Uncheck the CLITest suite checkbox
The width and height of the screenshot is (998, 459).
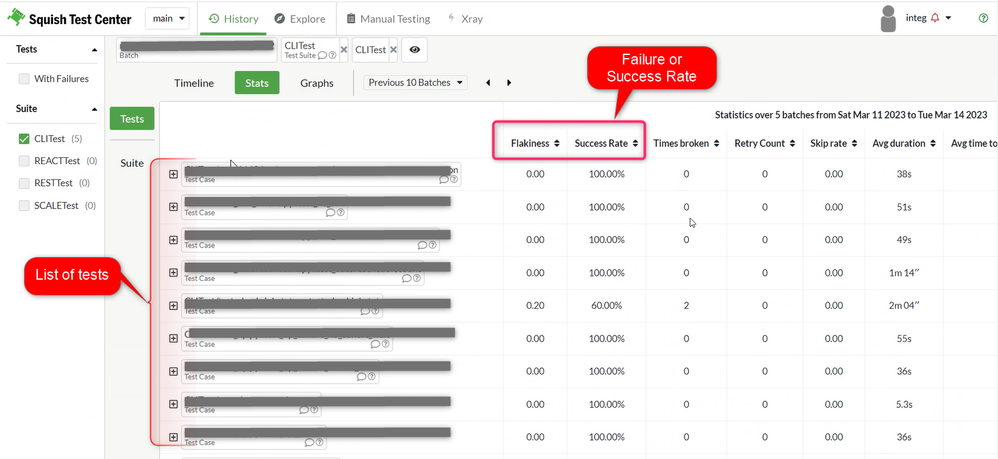[x=24, y=139]
